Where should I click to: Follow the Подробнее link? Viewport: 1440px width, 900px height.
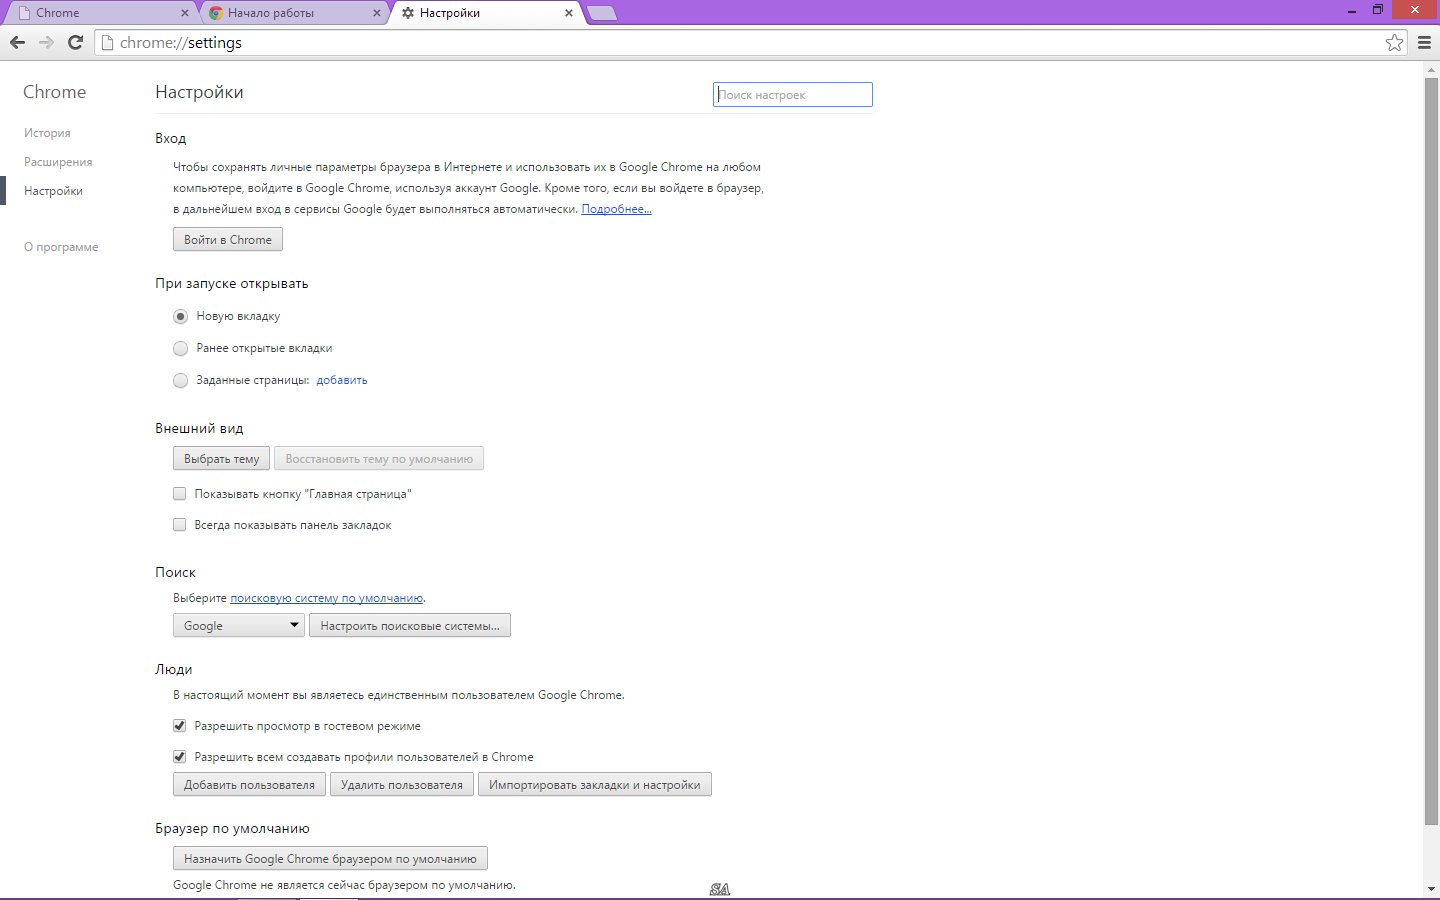click(x=616, y=209)
